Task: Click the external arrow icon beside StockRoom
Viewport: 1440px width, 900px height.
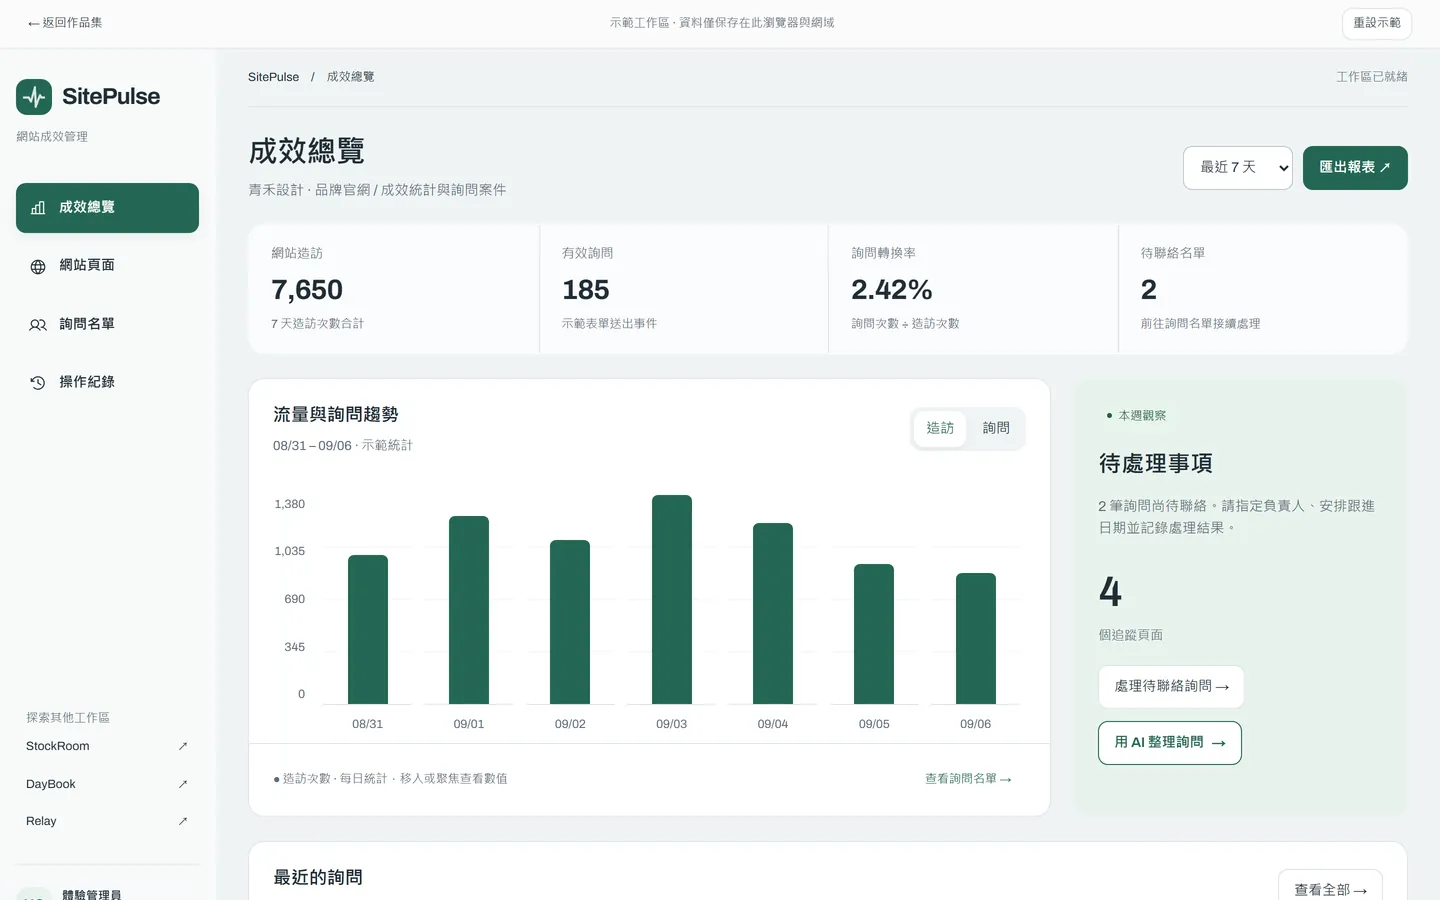Action: click(x=183, y=746)
